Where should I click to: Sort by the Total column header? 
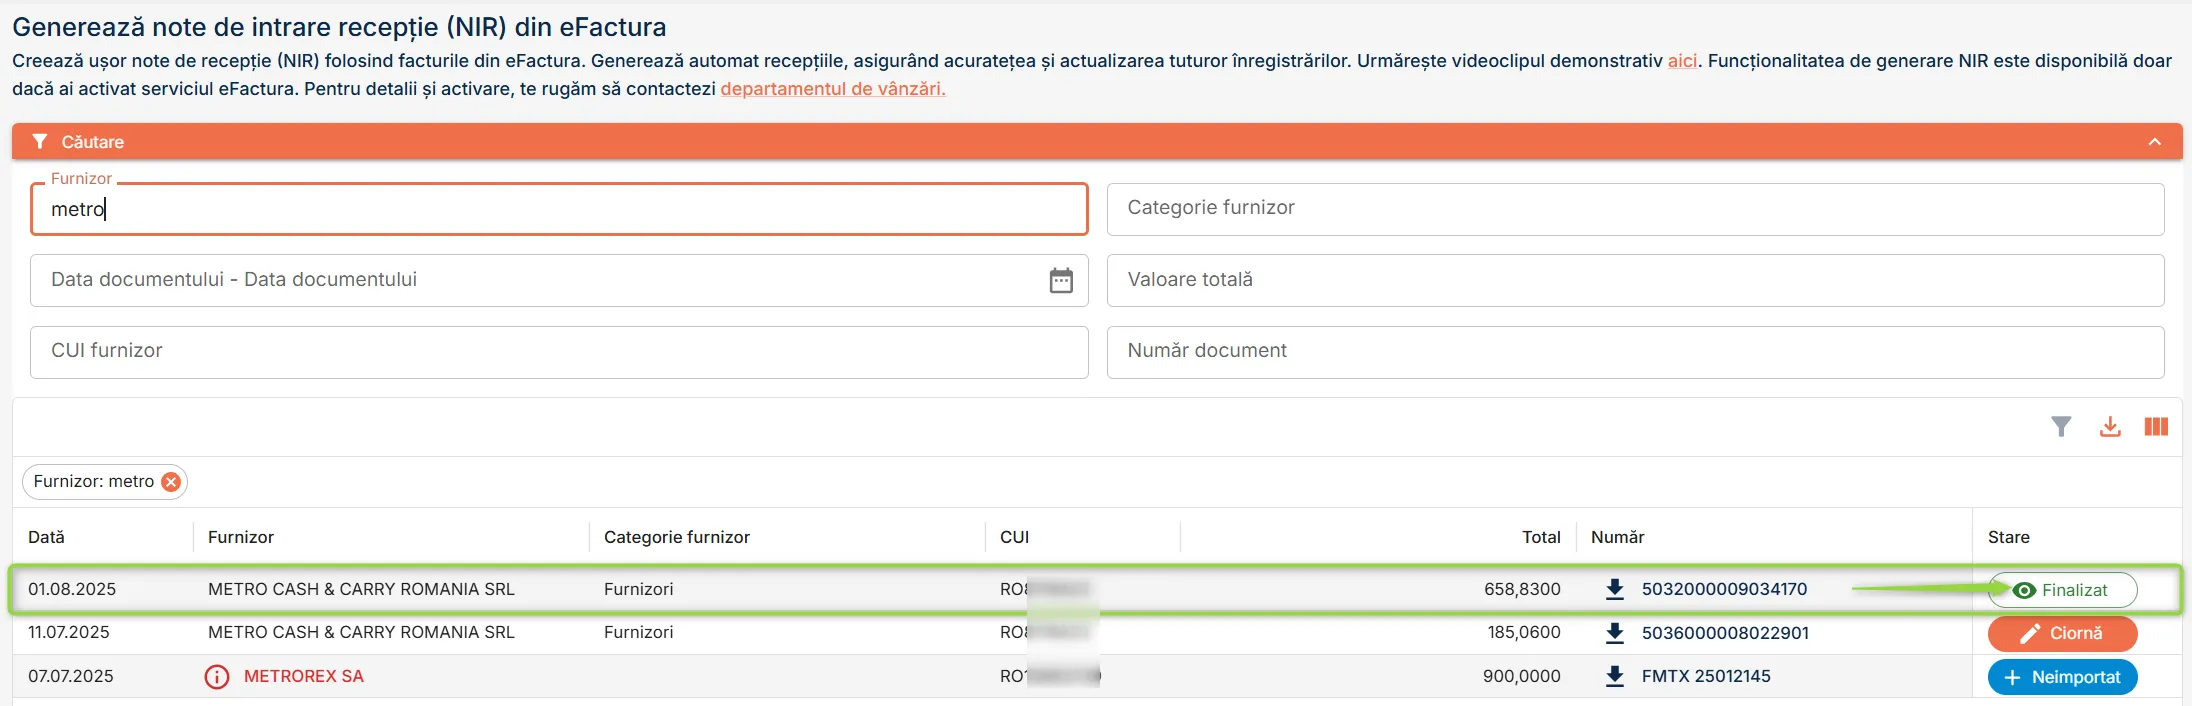[x=1541, y=537]
